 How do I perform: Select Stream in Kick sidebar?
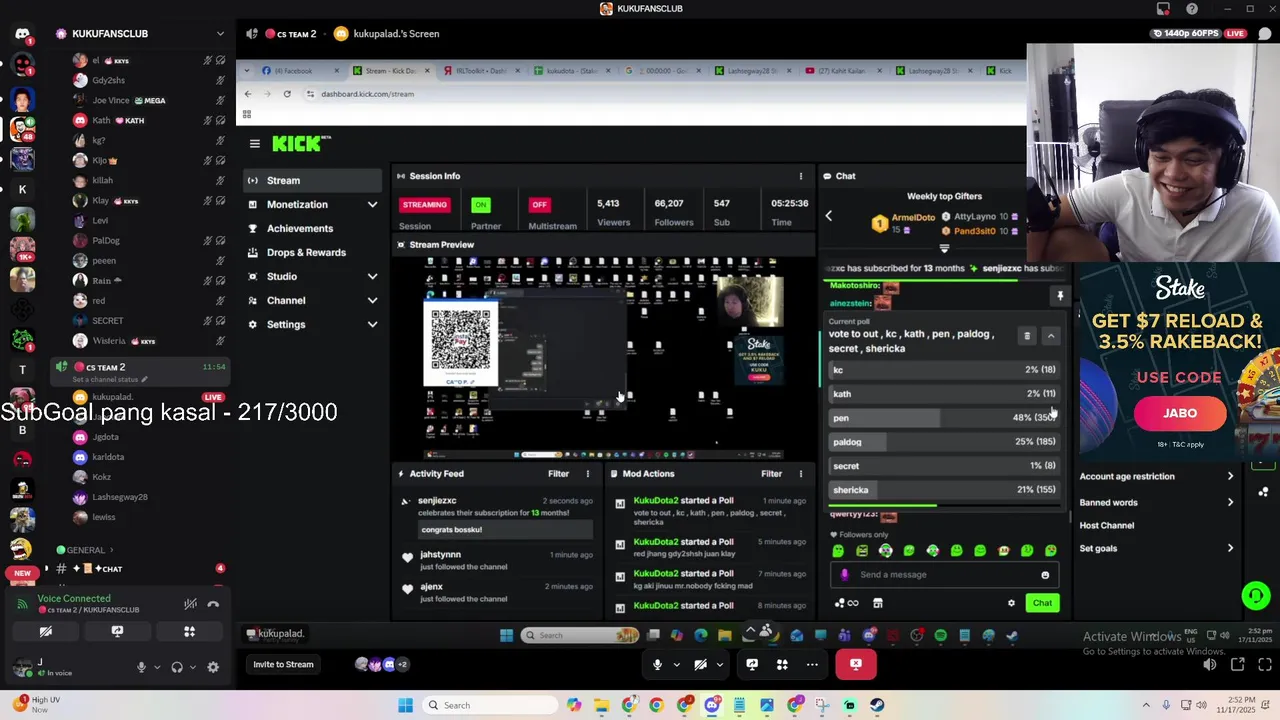[x=311, y=181]
